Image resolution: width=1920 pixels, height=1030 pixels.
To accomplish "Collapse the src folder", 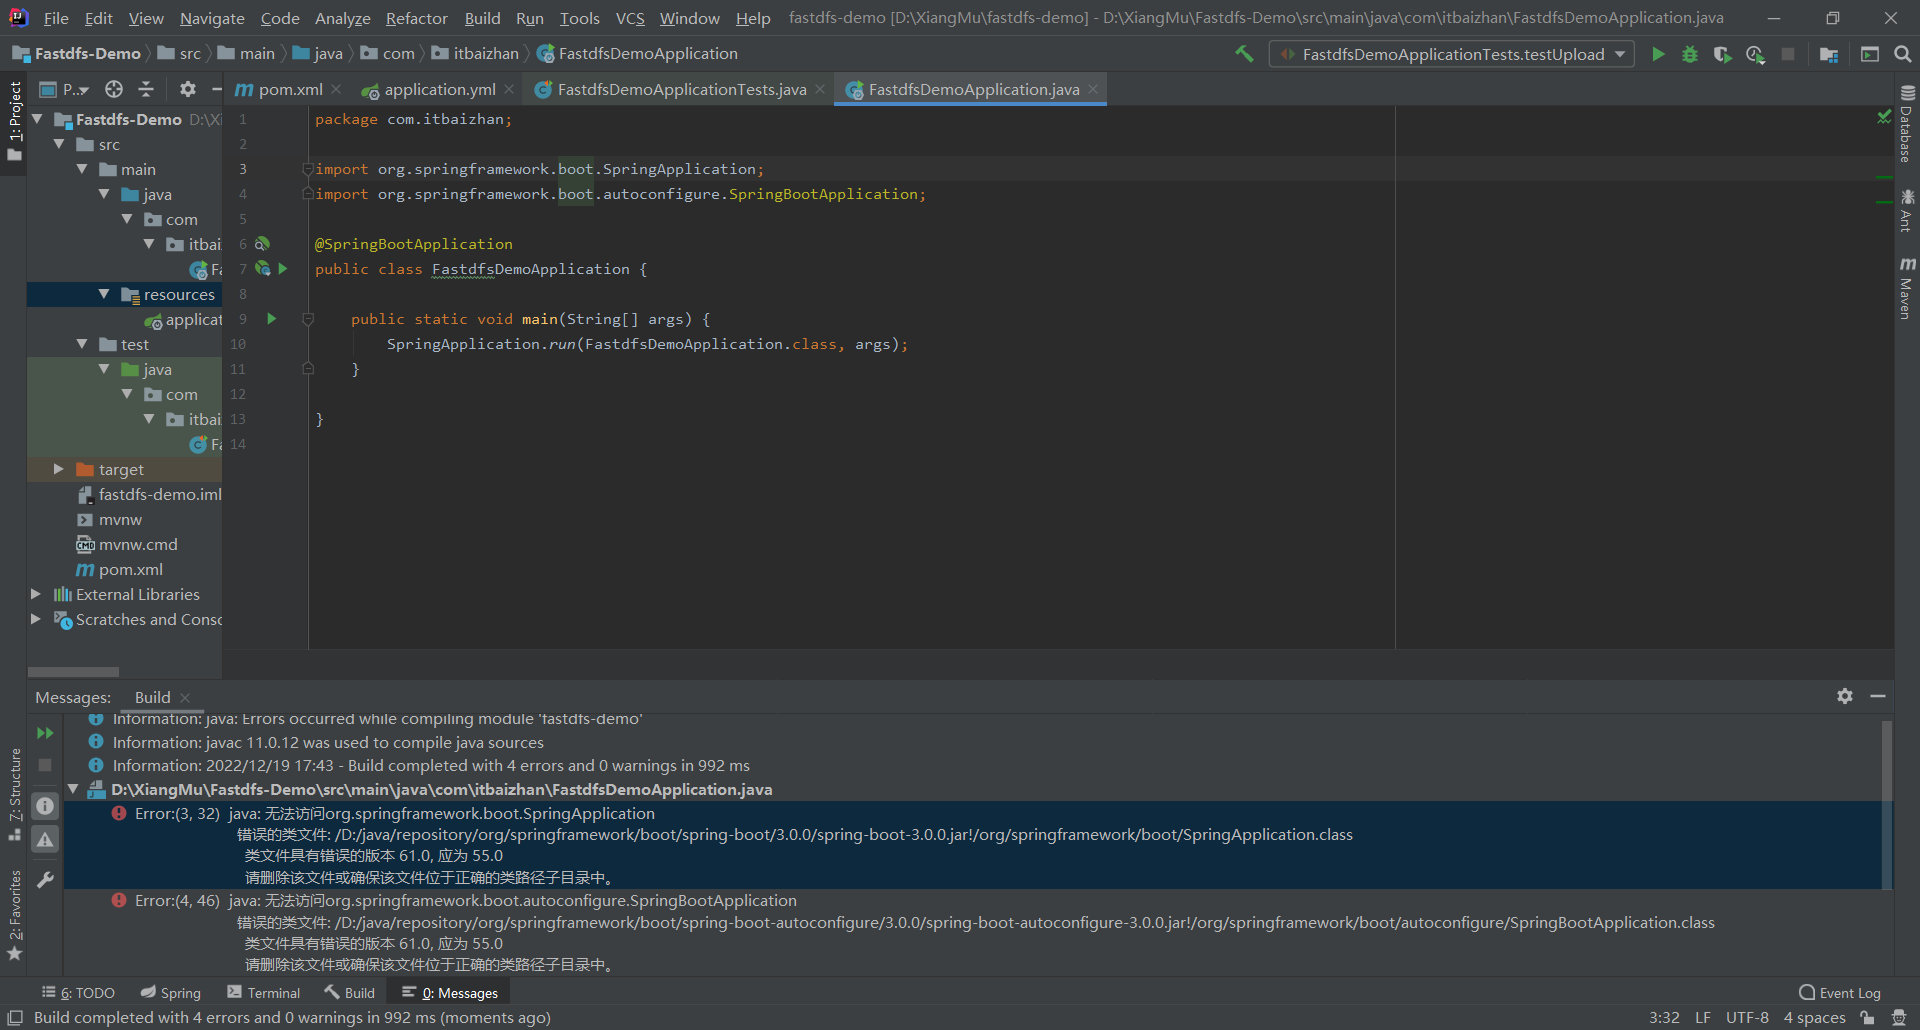I will point(60,144).
